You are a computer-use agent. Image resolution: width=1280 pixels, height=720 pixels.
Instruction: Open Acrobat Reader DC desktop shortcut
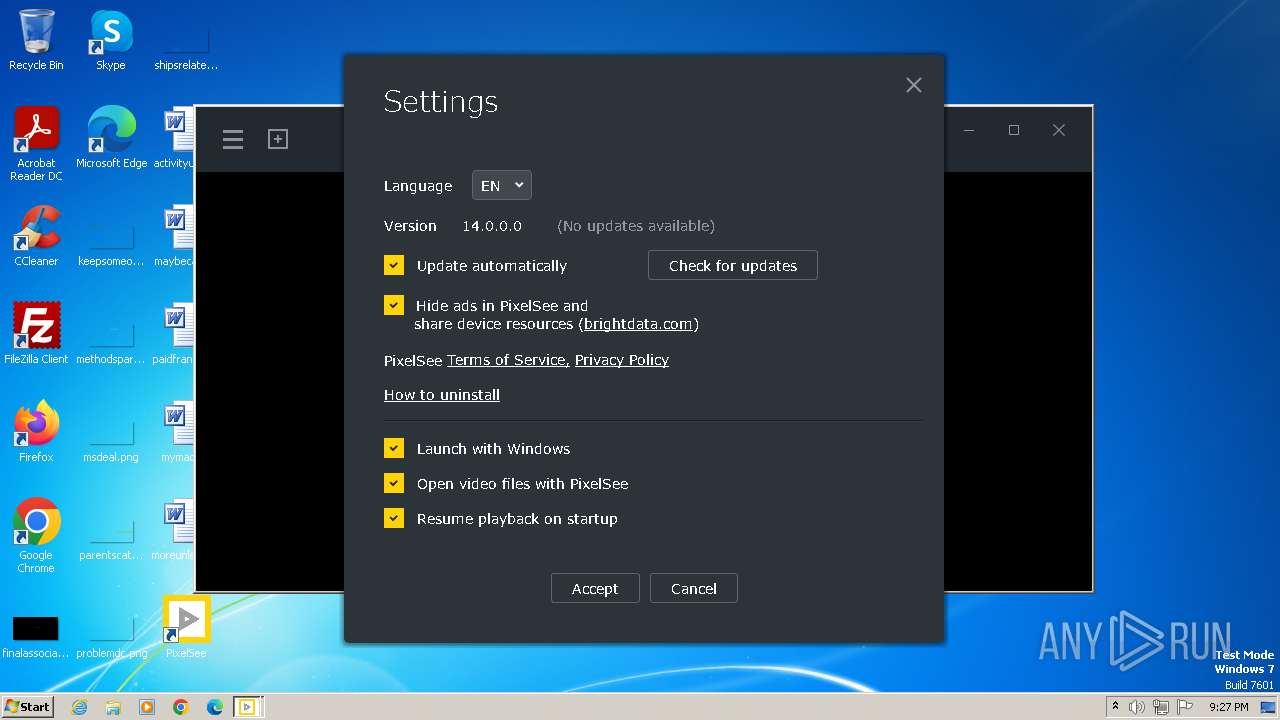(36, 144)
